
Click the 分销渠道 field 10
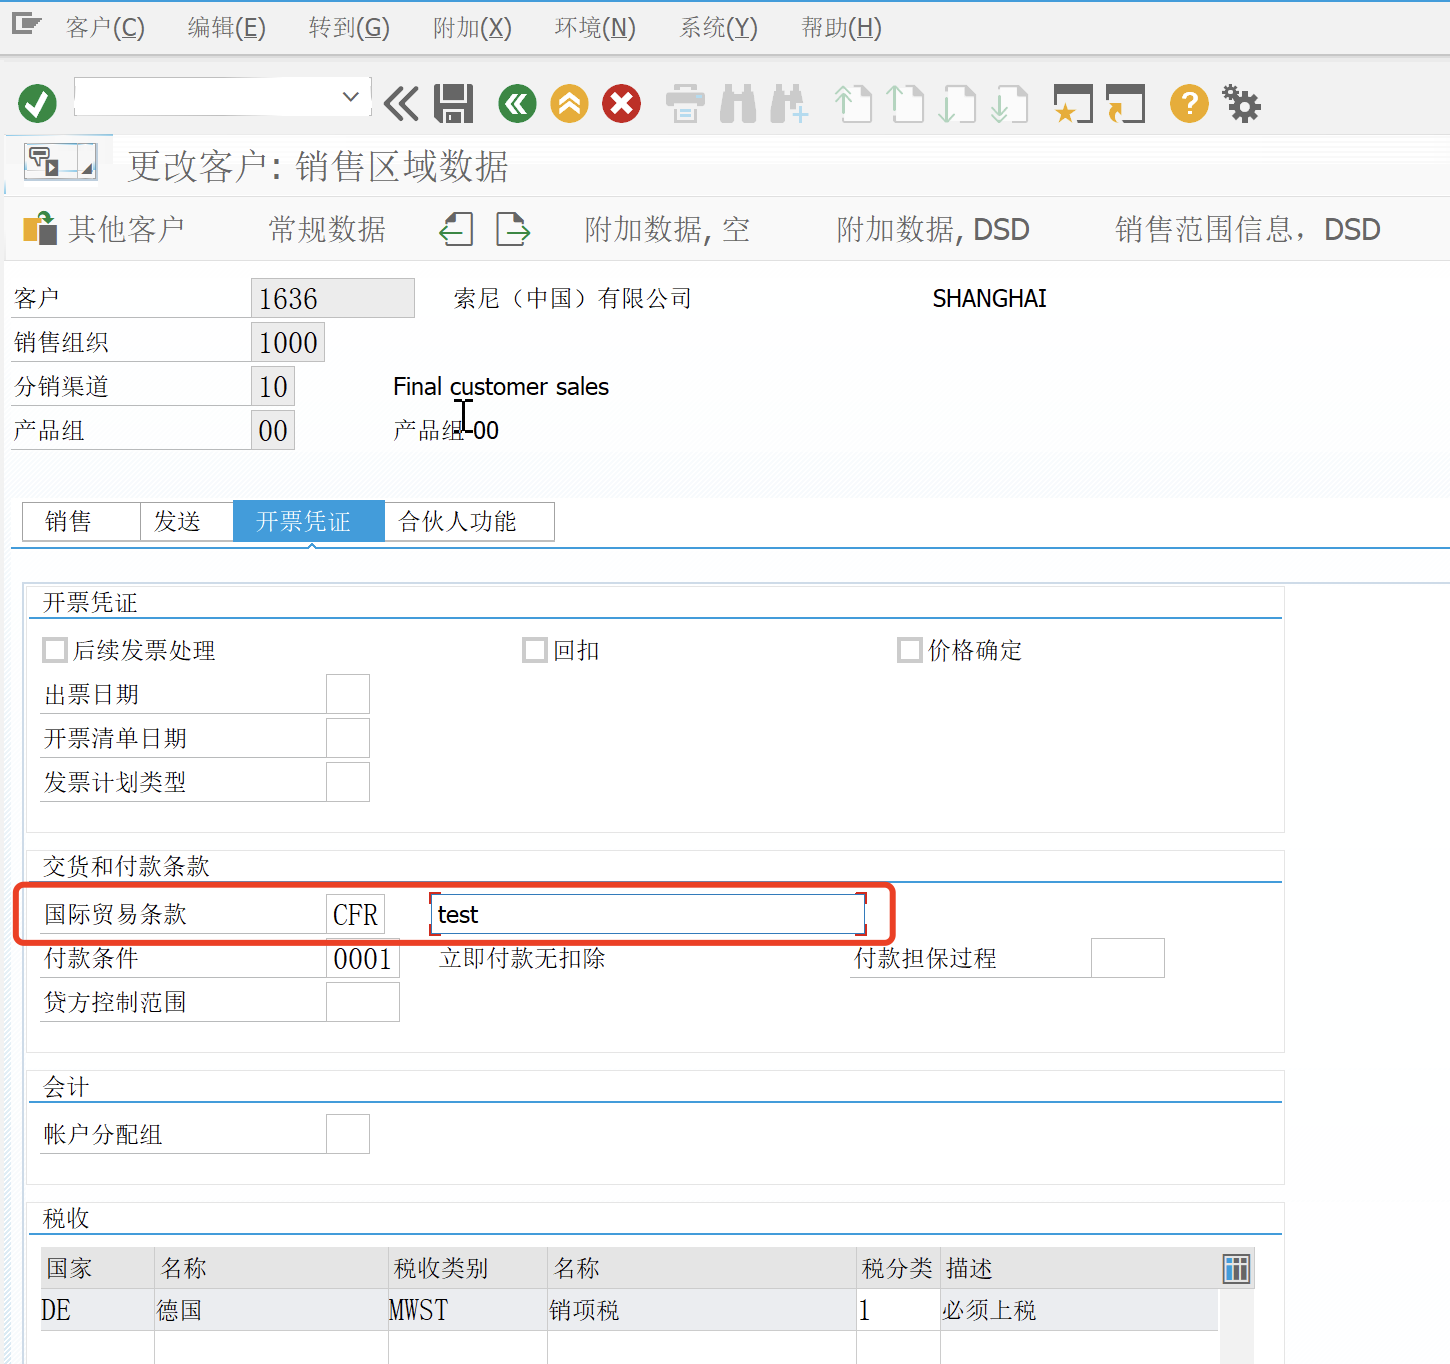(x=273, y=386)
